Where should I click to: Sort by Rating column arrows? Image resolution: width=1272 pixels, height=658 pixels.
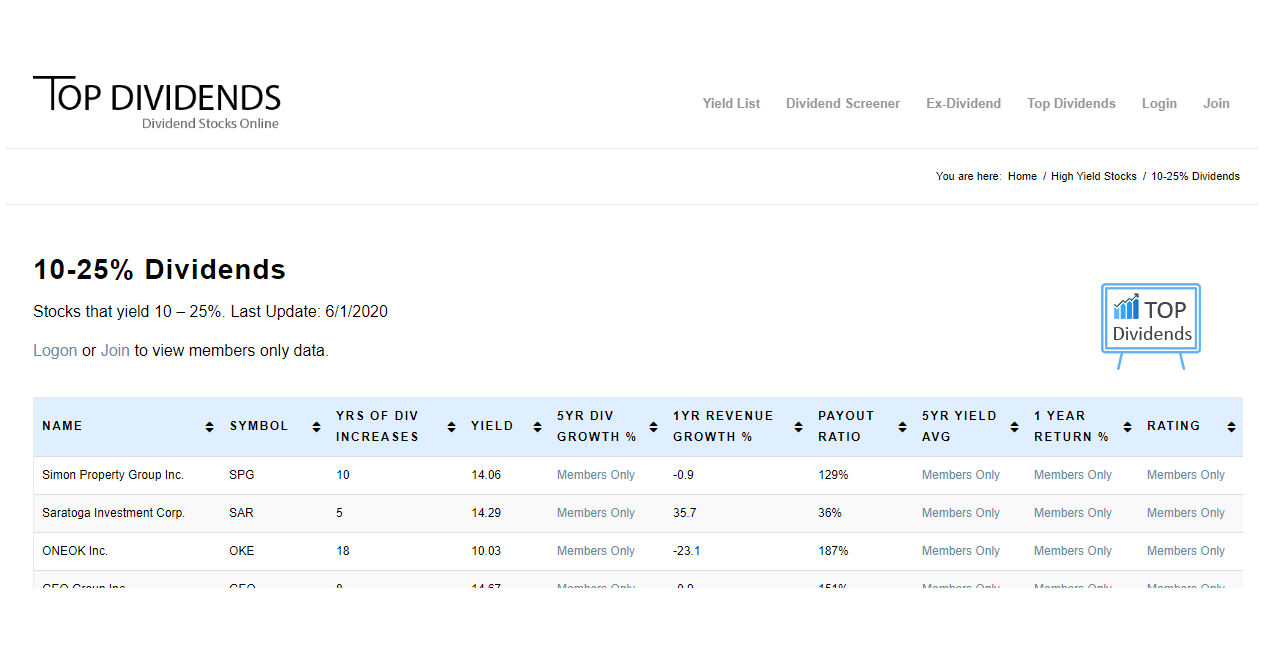click(x=1231, y=427)
